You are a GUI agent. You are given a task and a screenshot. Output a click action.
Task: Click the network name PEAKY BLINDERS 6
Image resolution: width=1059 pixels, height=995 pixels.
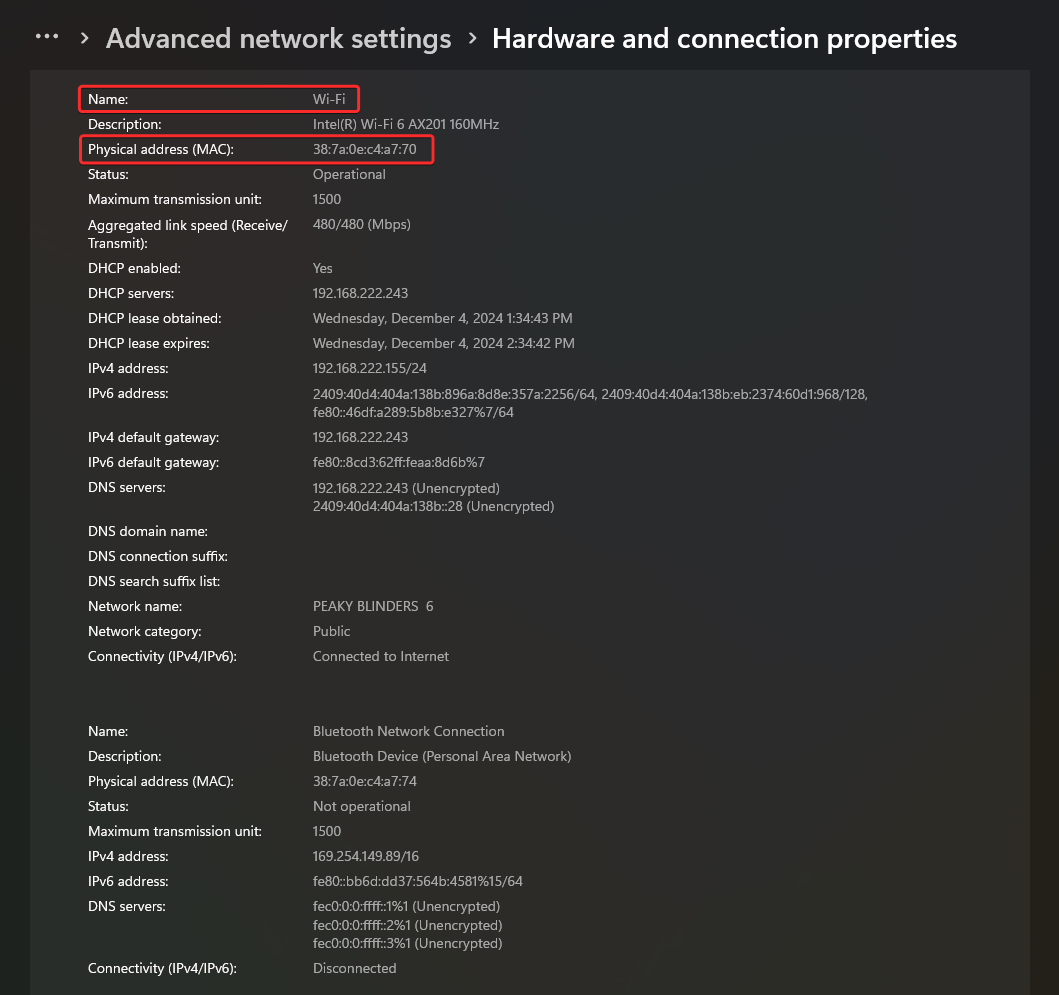pyautogui.click(x=373, y=606)
